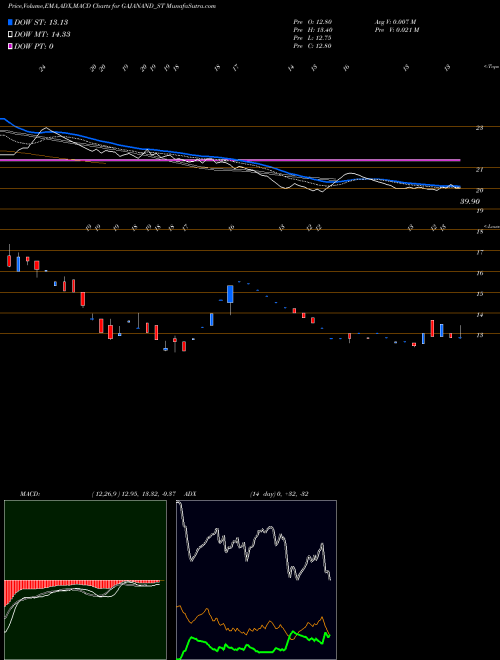Click the y-axis label 21

click(x=479, y=169)
